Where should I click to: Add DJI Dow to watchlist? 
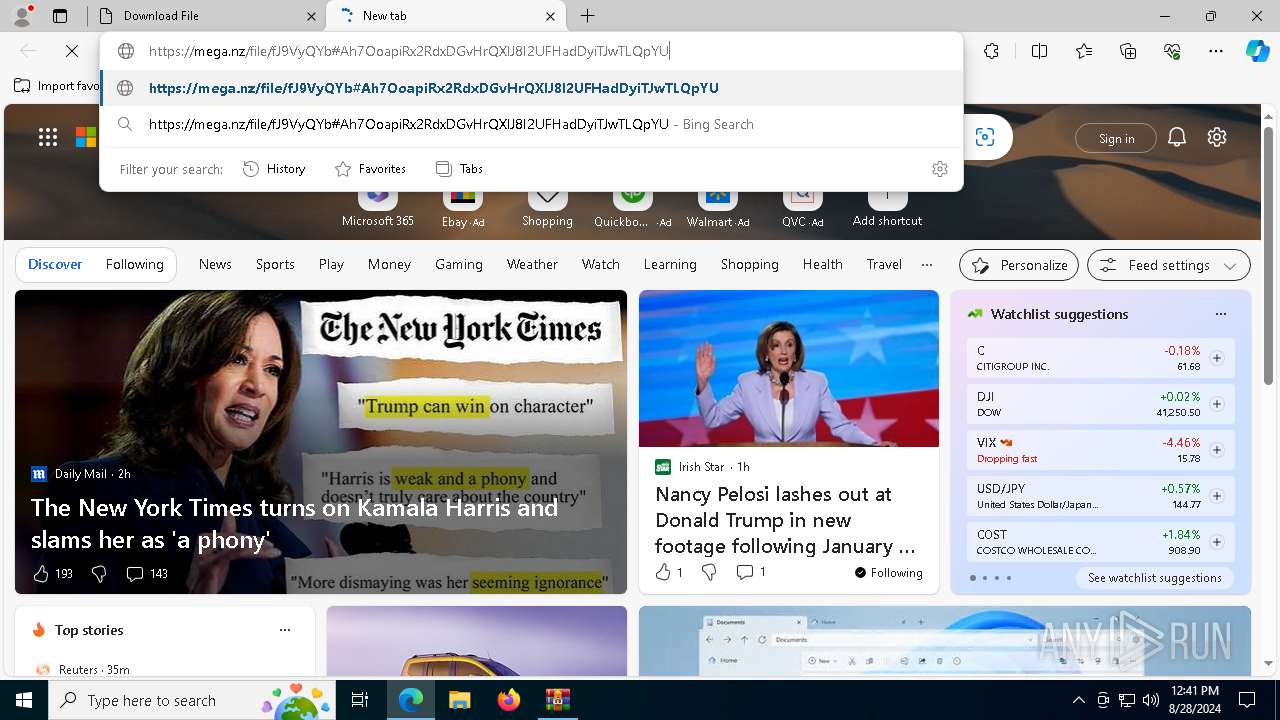coord(1217,404)
